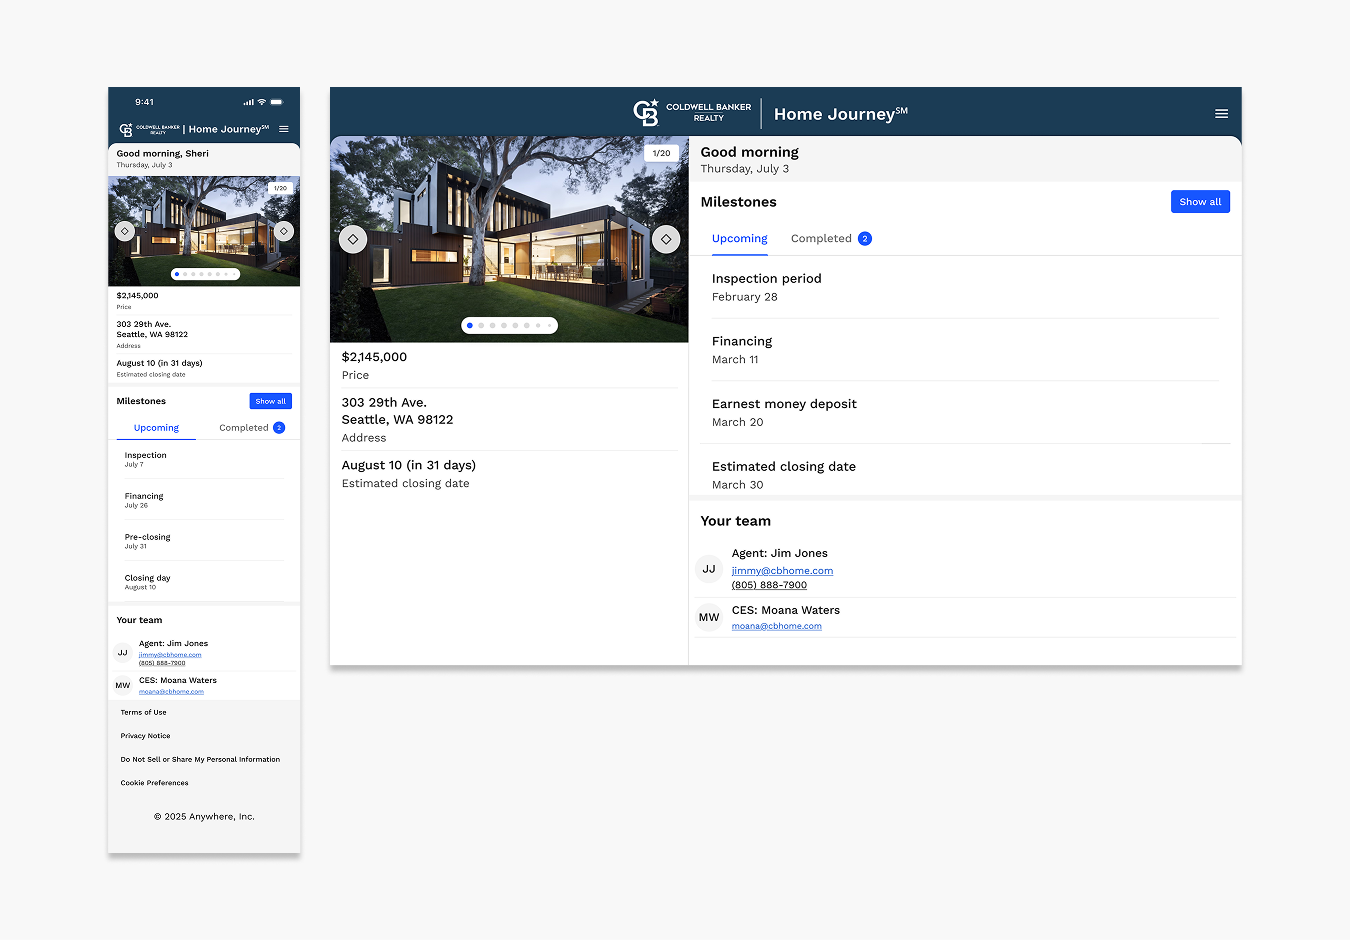Screen dimensions: 1350x940
Task: Click first pagination dot in desktop carousel
Action: coord(470,325)
